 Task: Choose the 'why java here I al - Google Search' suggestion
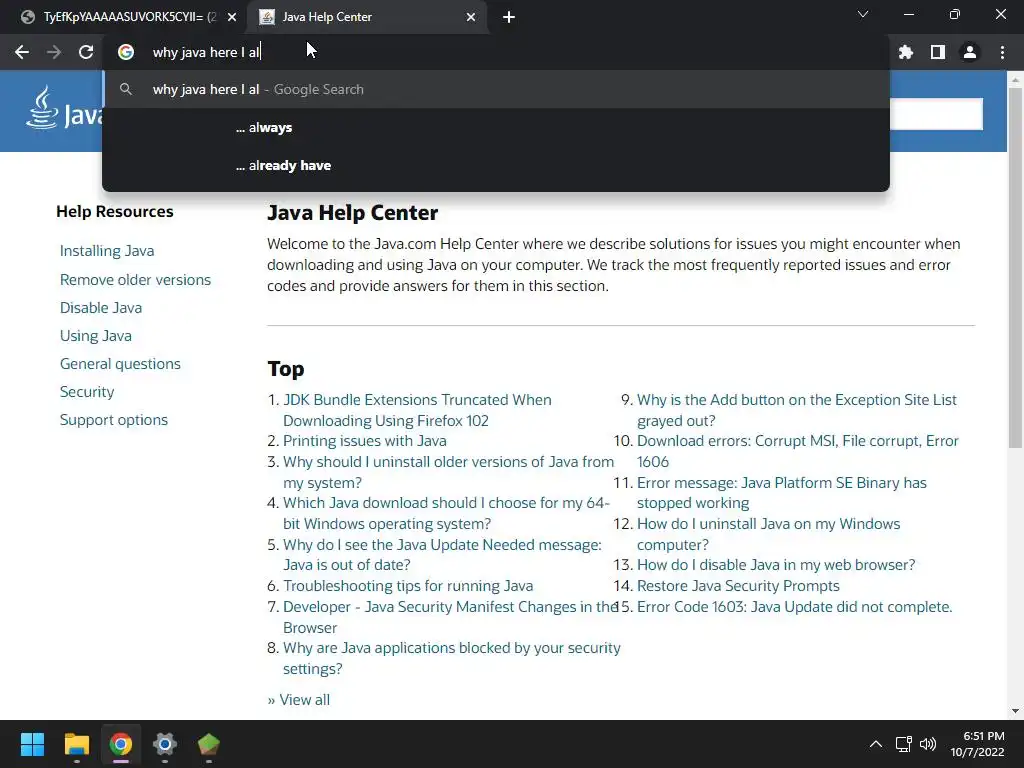[x=496, y=89]
